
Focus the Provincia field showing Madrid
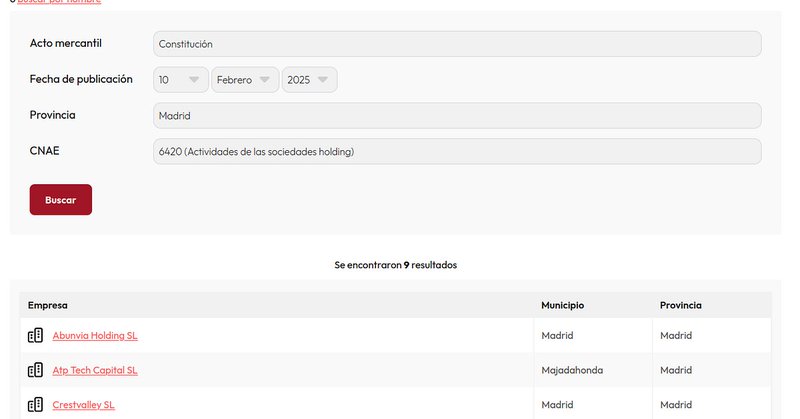tap(457, 115)
